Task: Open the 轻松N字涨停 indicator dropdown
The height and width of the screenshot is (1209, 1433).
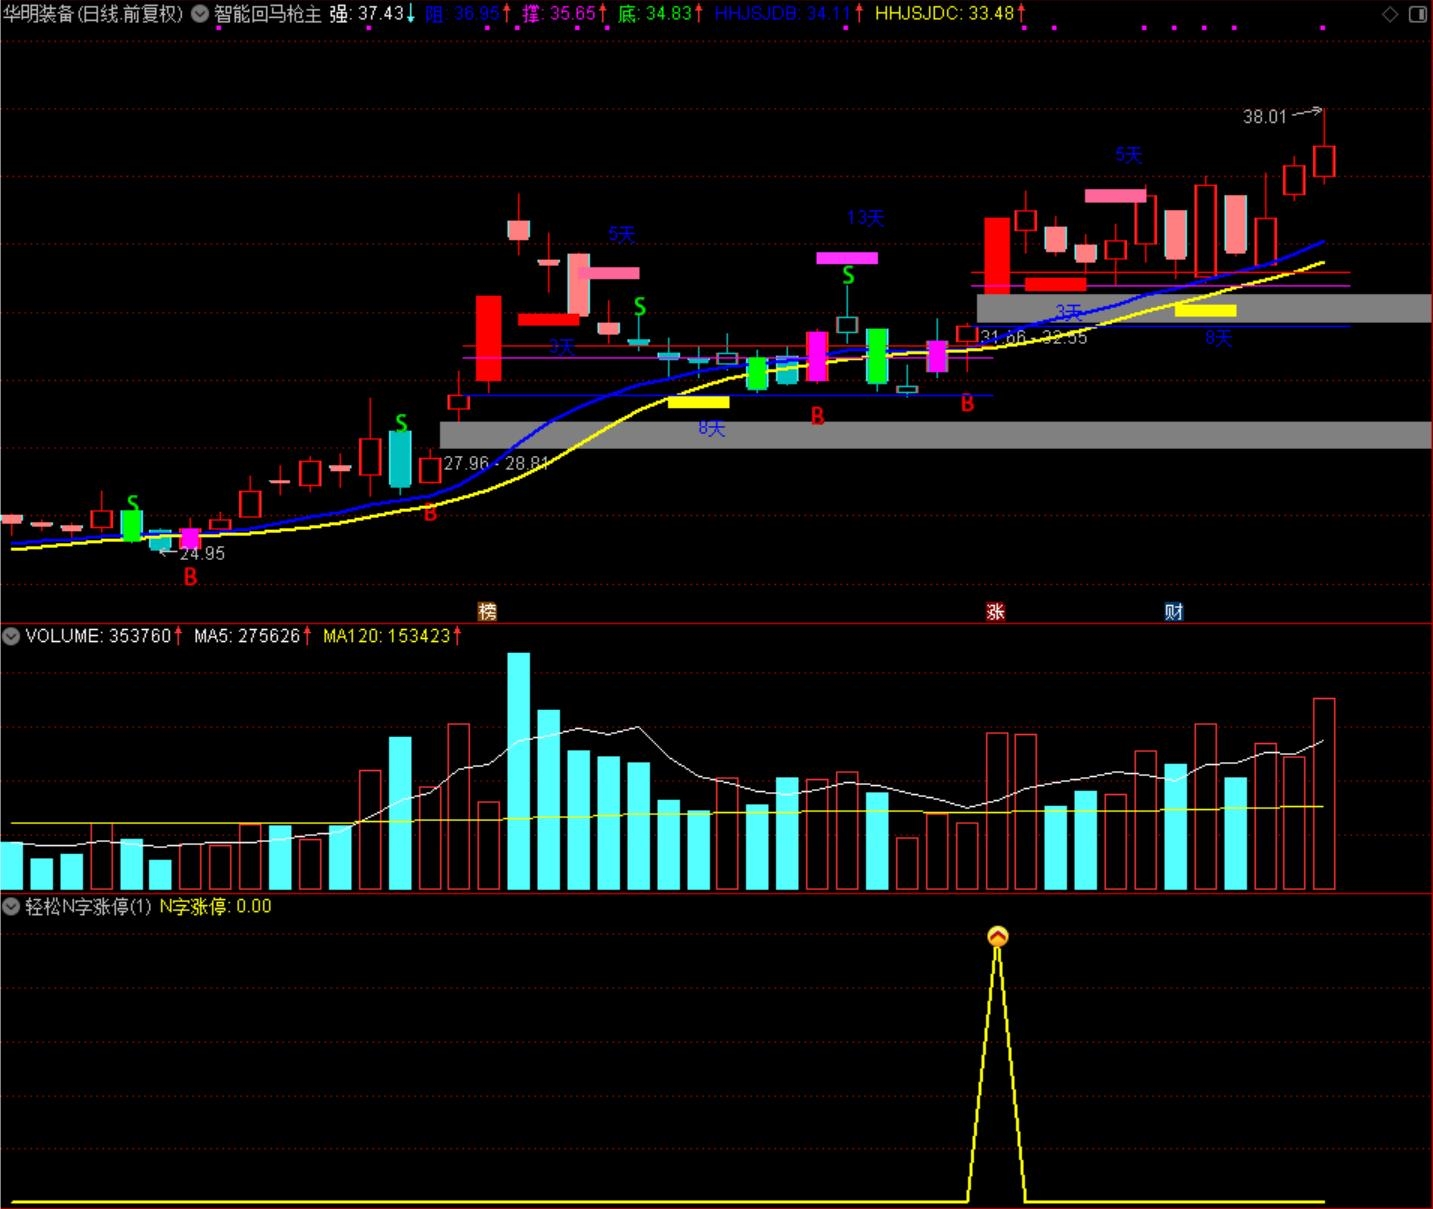Action: pos(11,907)
